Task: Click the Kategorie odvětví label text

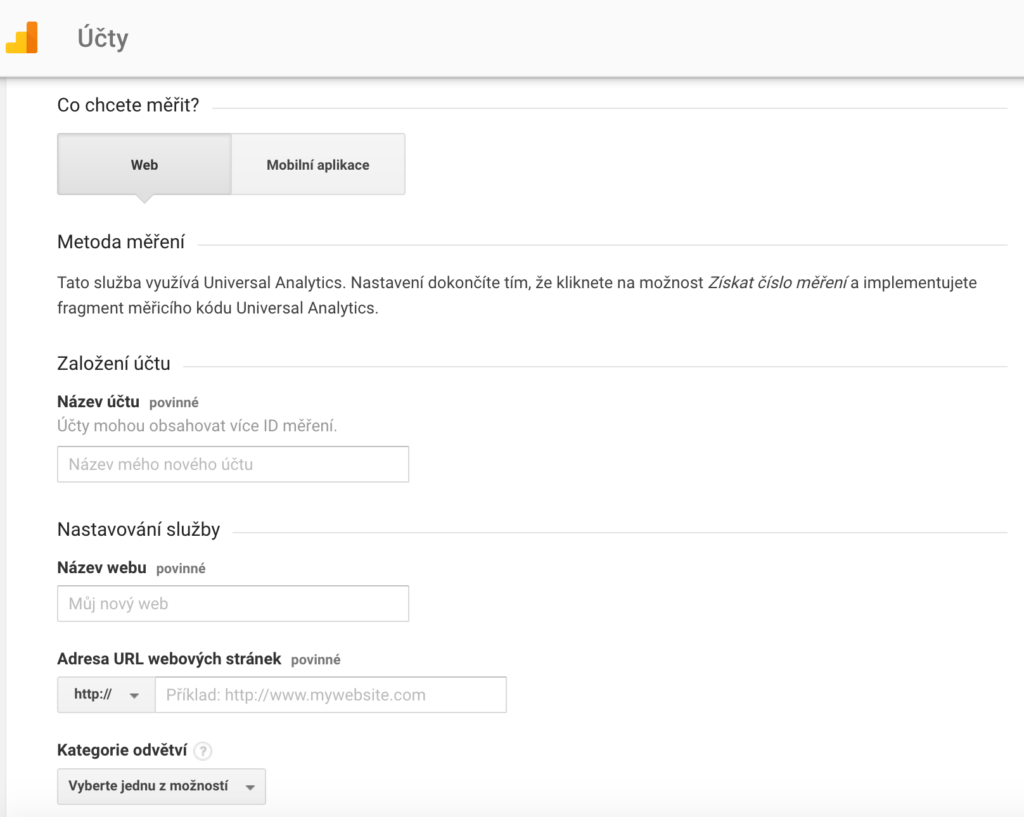Action: (121, 751)
